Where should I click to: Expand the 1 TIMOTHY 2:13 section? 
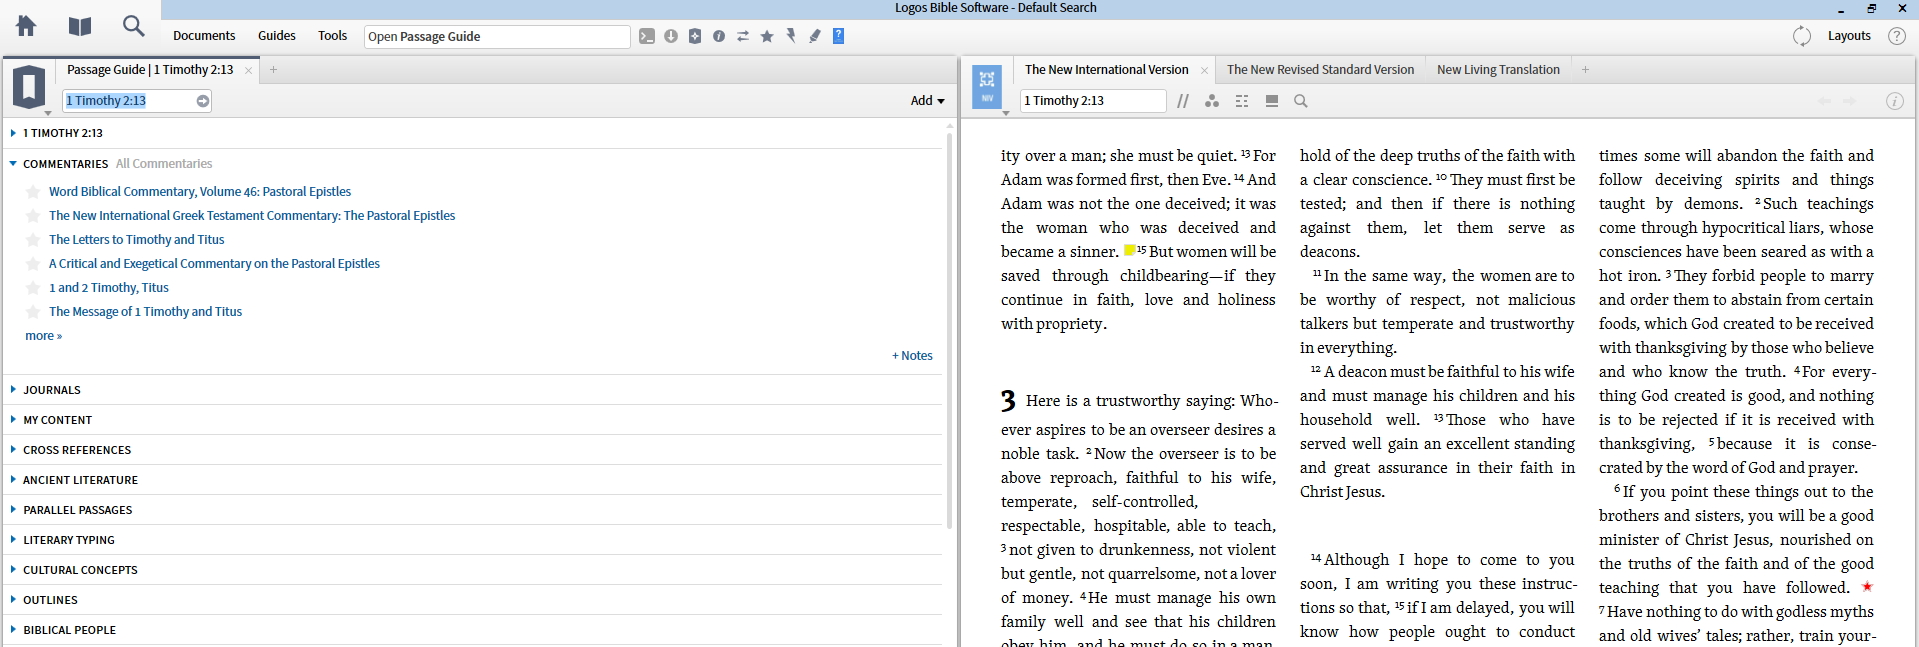coord(13,133)
